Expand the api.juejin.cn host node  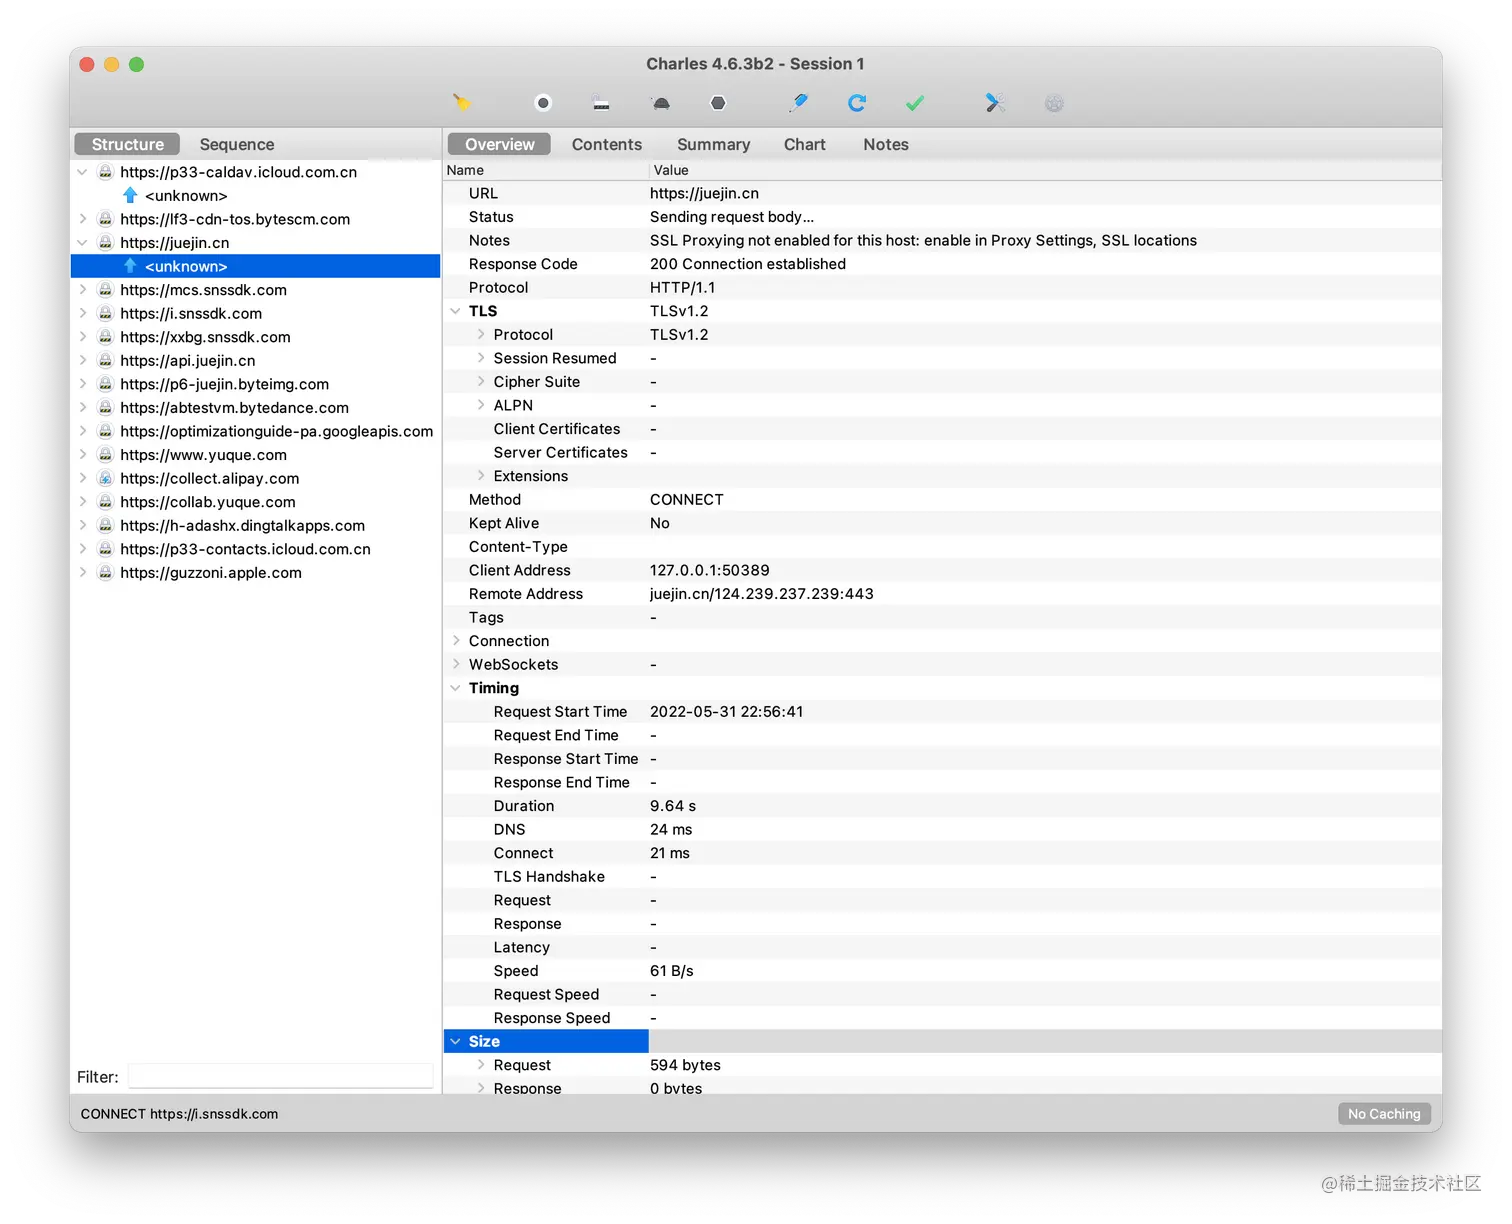(82, 361)
